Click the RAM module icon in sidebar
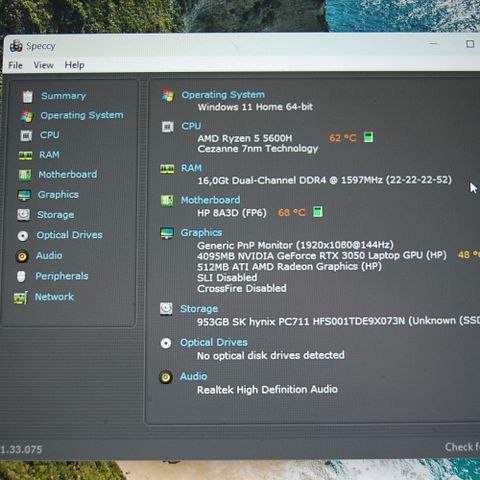This screenshot has width=480, height=480. pos(25,155)
